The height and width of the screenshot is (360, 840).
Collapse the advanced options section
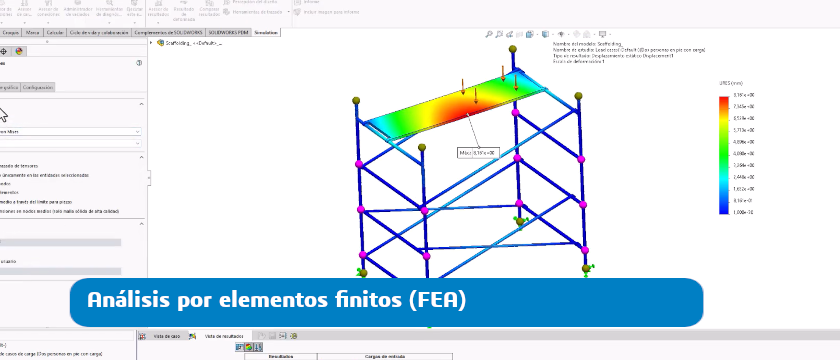(141, 158)
